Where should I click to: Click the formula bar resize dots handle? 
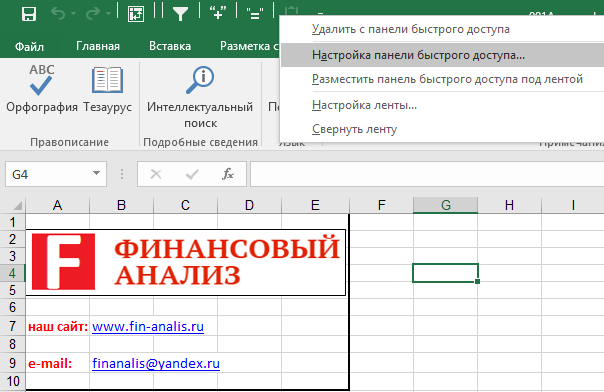122,174
